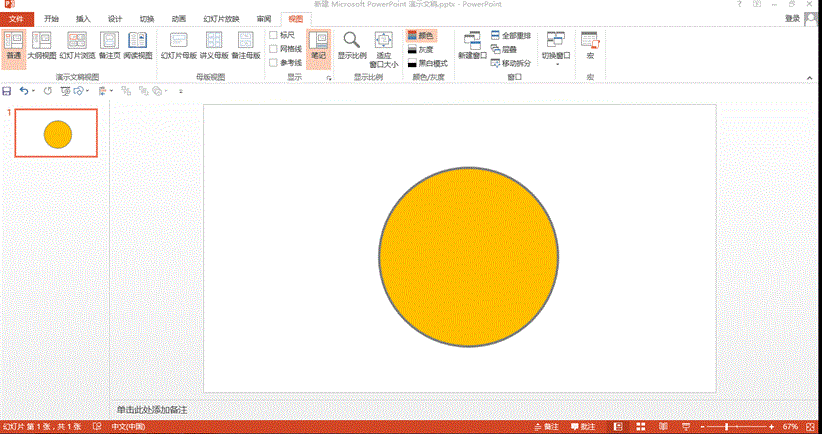
Task: Switch to the Animations (动画) tab
Action: (x=178, y=19)
